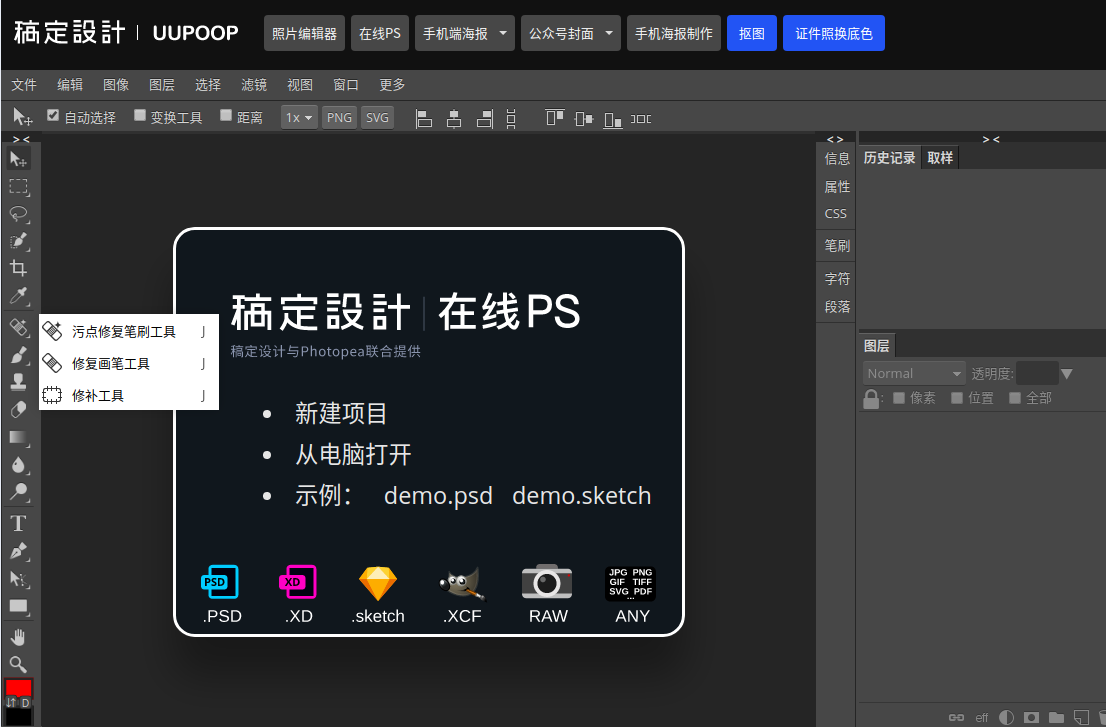The image size is (1106, 727).
Task: Open the 1x scale dropdown
Action: click(299, 118)
